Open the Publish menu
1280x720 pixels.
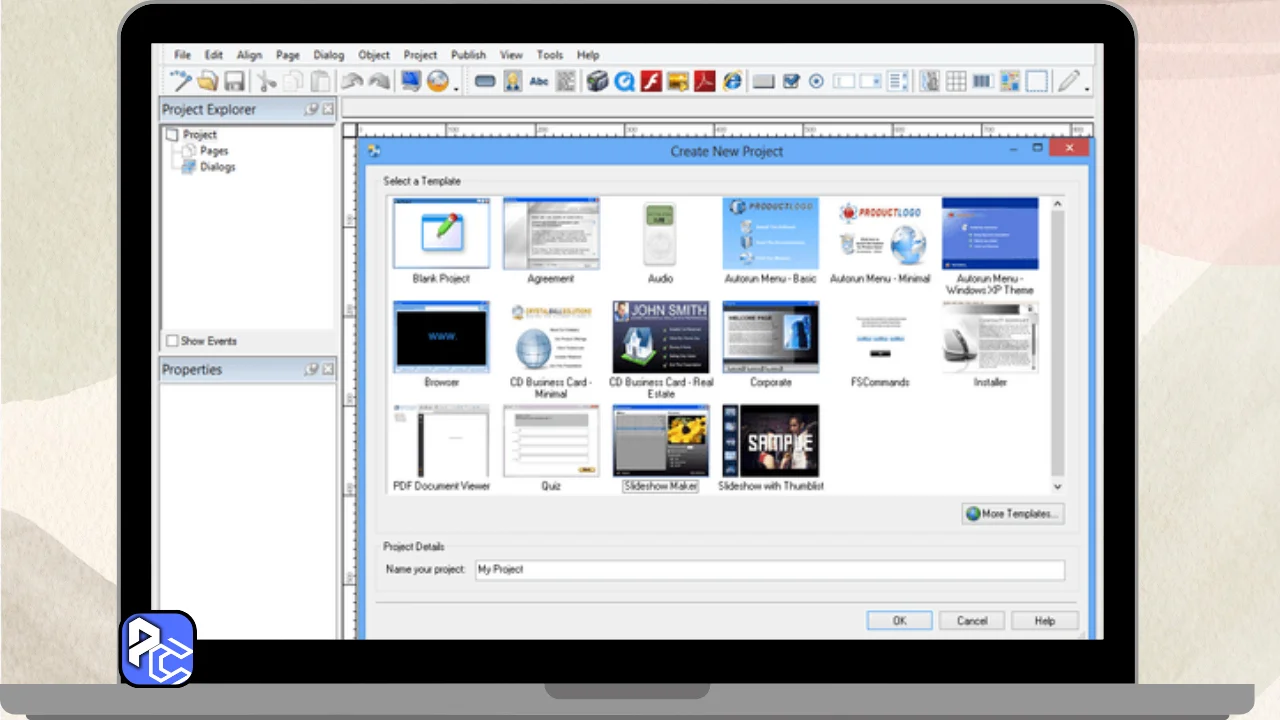click(468, 55)
